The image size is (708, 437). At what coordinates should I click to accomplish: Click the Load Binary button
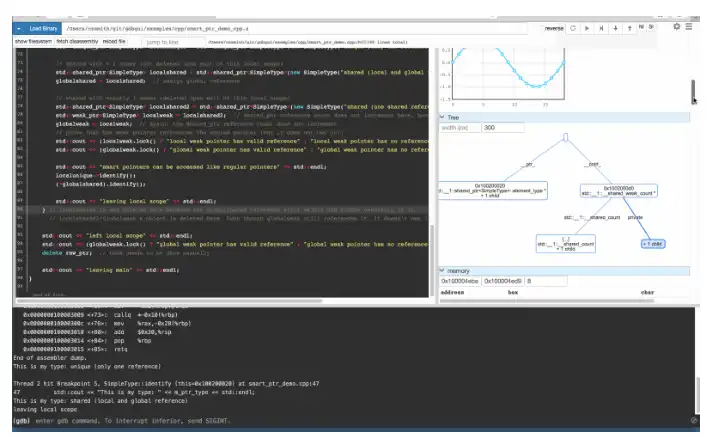[x=43, y=28]
